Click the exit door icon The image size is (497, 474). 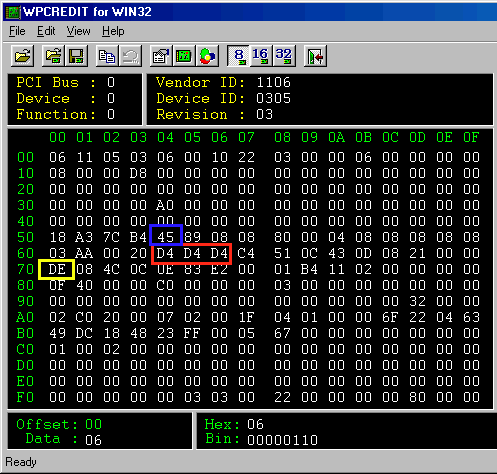[x=315, y=56]
